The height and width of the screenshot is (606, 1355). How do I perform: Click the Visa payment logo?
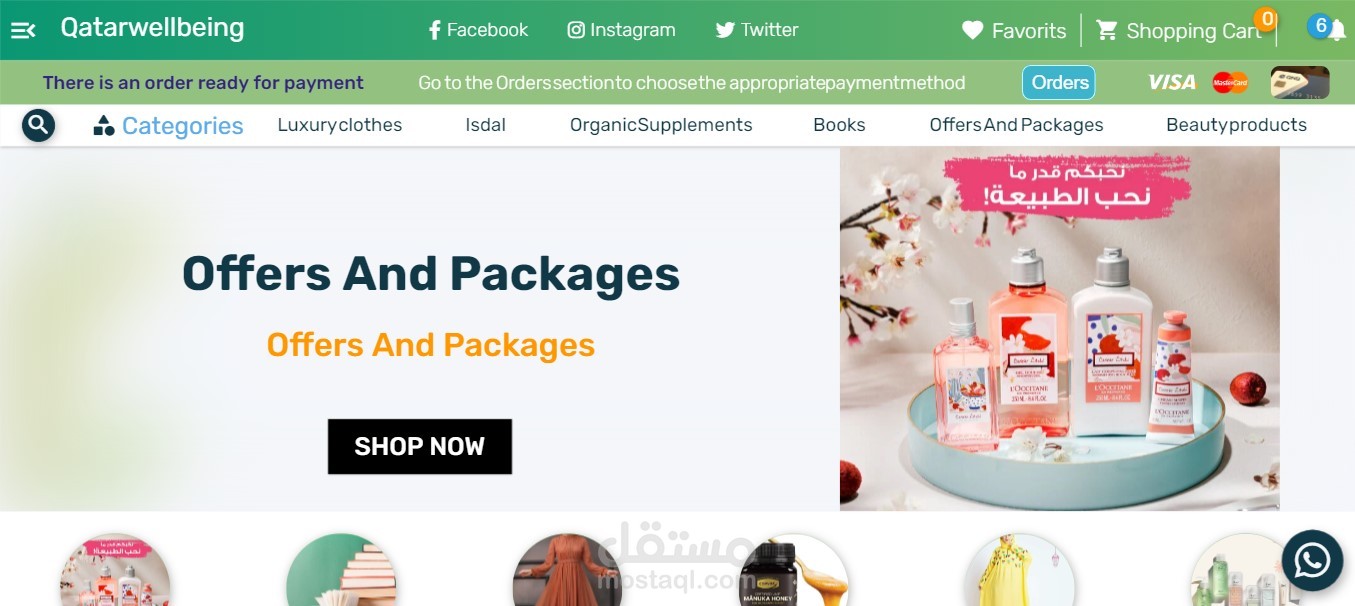click(1171, 82)
